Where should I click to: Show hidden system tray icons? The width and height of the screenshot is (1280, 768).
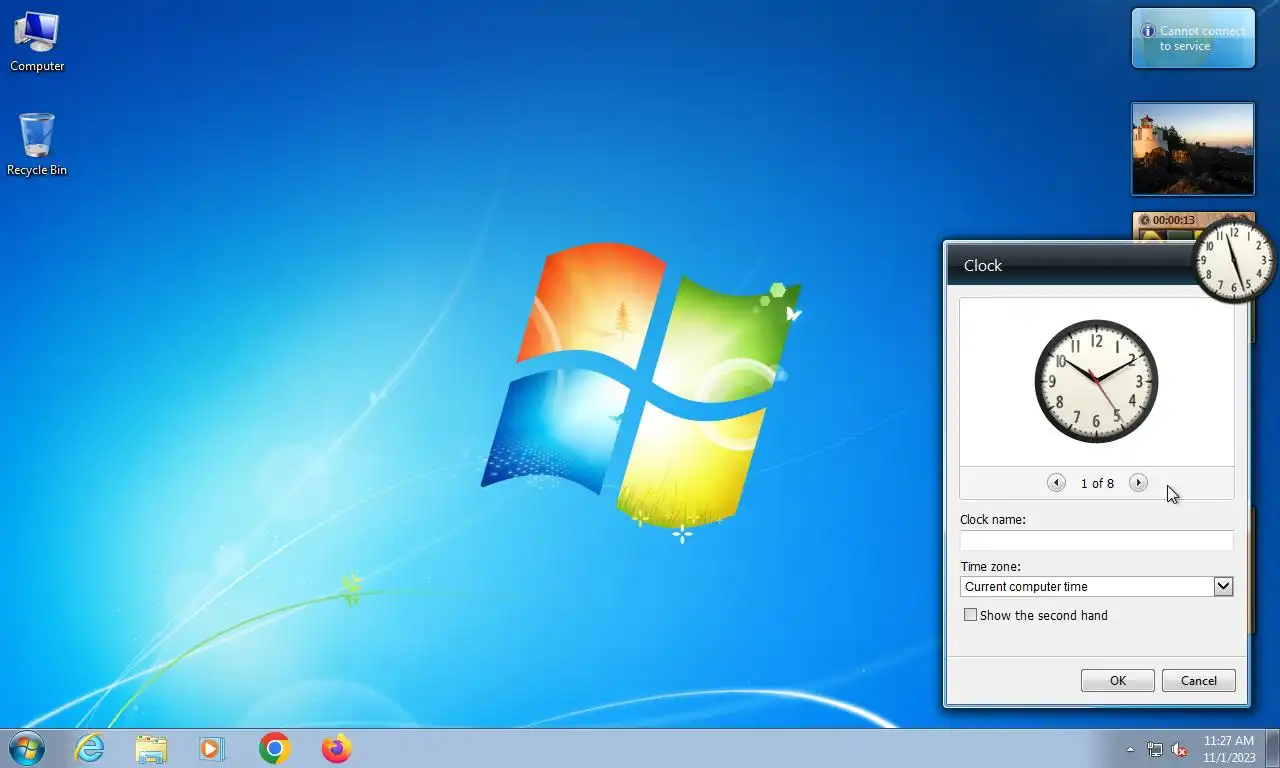click(1130, 749)
